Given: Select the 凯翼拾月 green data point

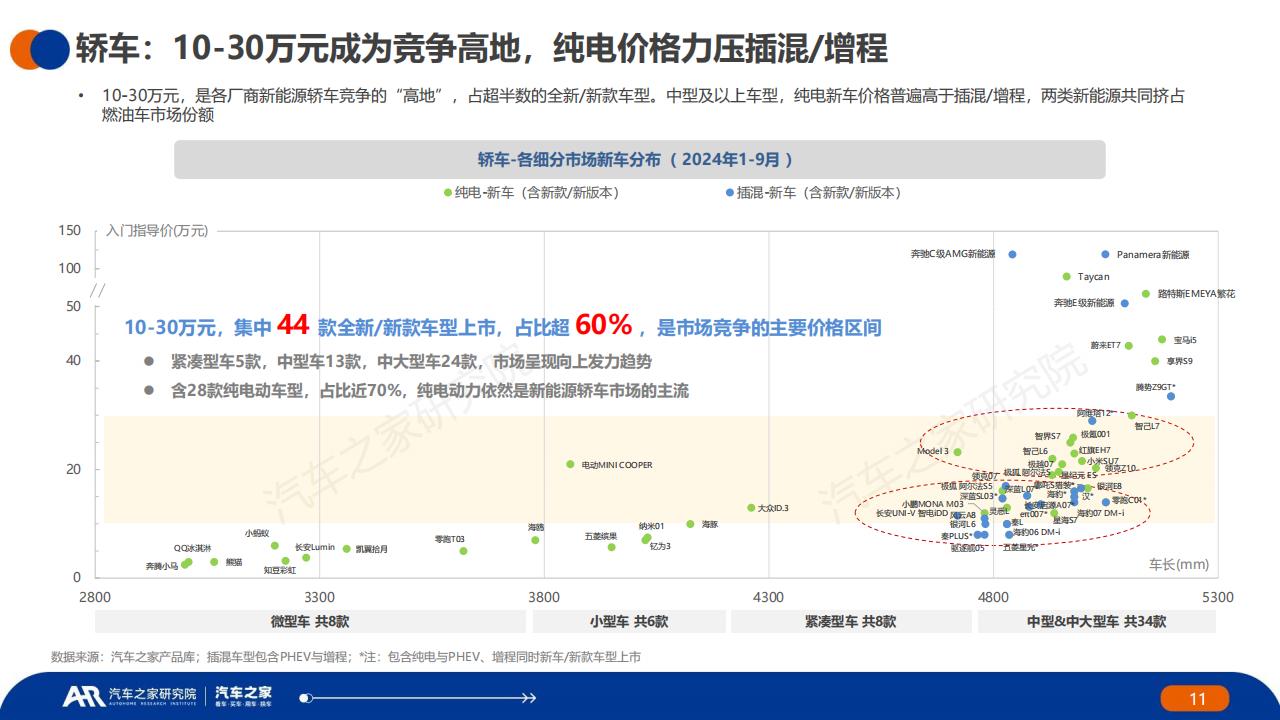Looking at the screenshot, I should click(346, 549).
